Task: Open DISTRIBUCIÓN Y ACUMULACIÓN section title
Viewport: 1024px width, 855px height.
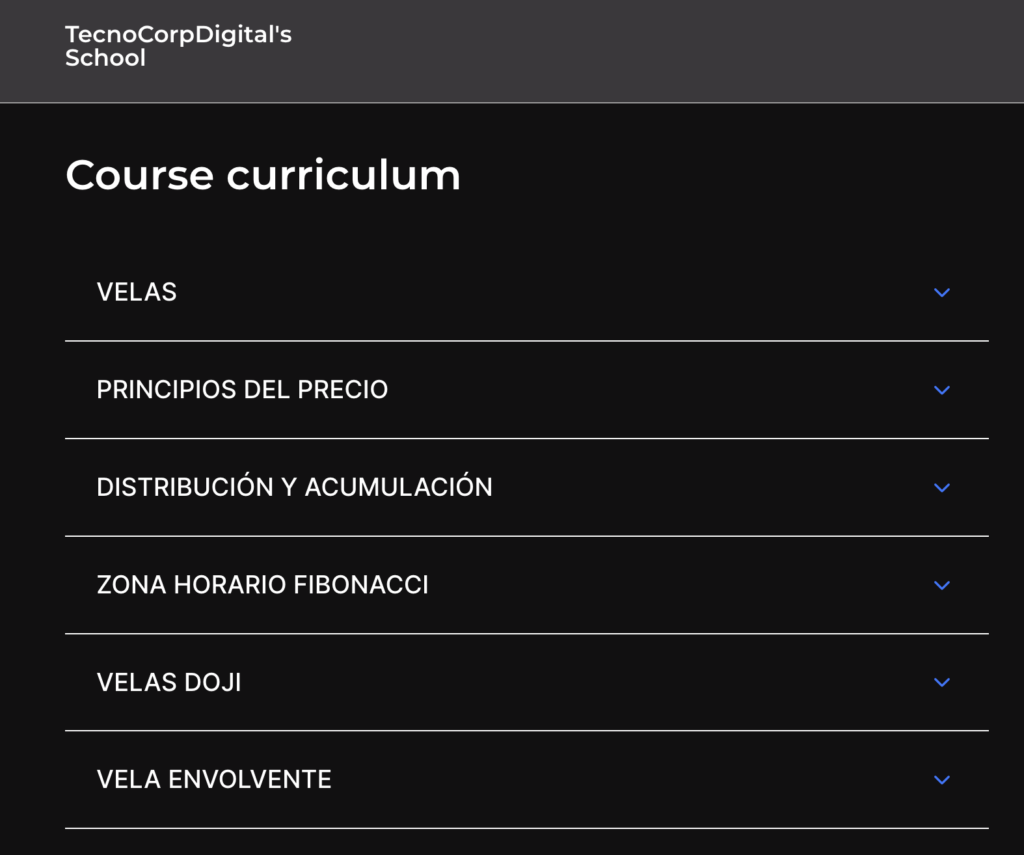Action: 295,486
